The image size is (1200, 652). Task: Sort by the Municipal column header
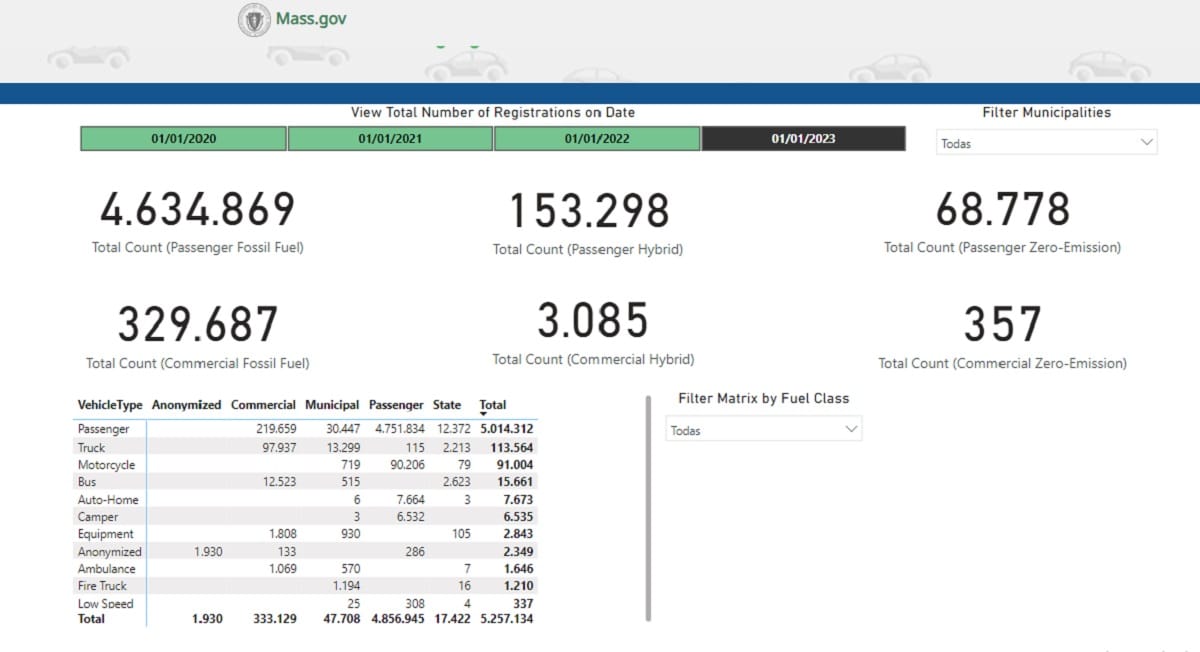coord(332,405)
